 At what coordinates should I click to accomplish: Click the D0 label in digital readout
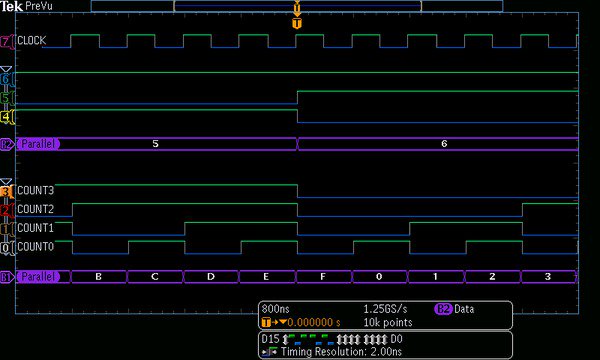(x=396, y=339)
